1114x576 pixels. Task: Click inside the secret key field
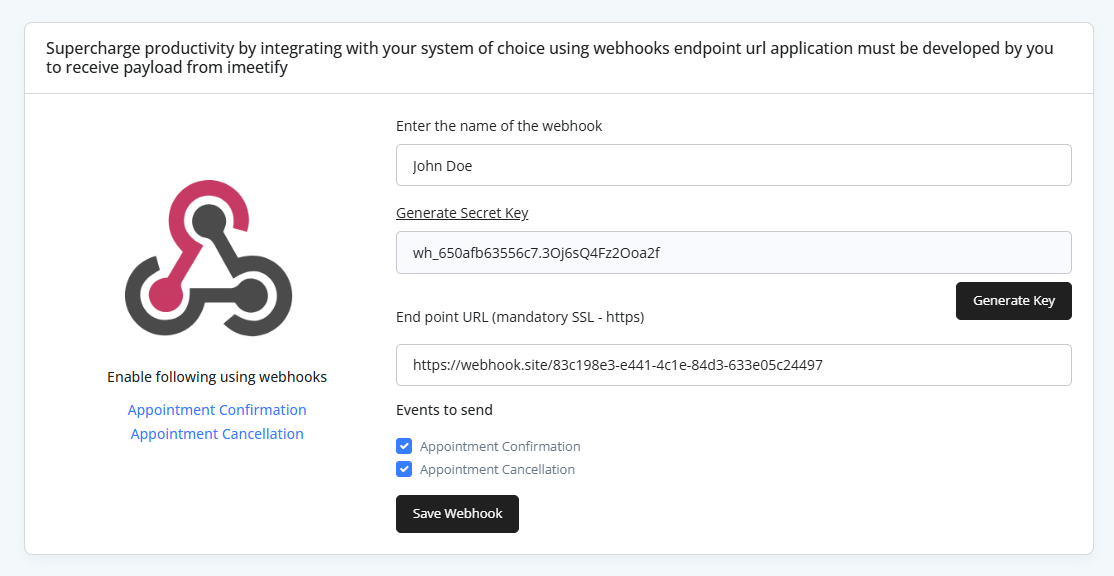pyautogui.click(x=733, y=253)
